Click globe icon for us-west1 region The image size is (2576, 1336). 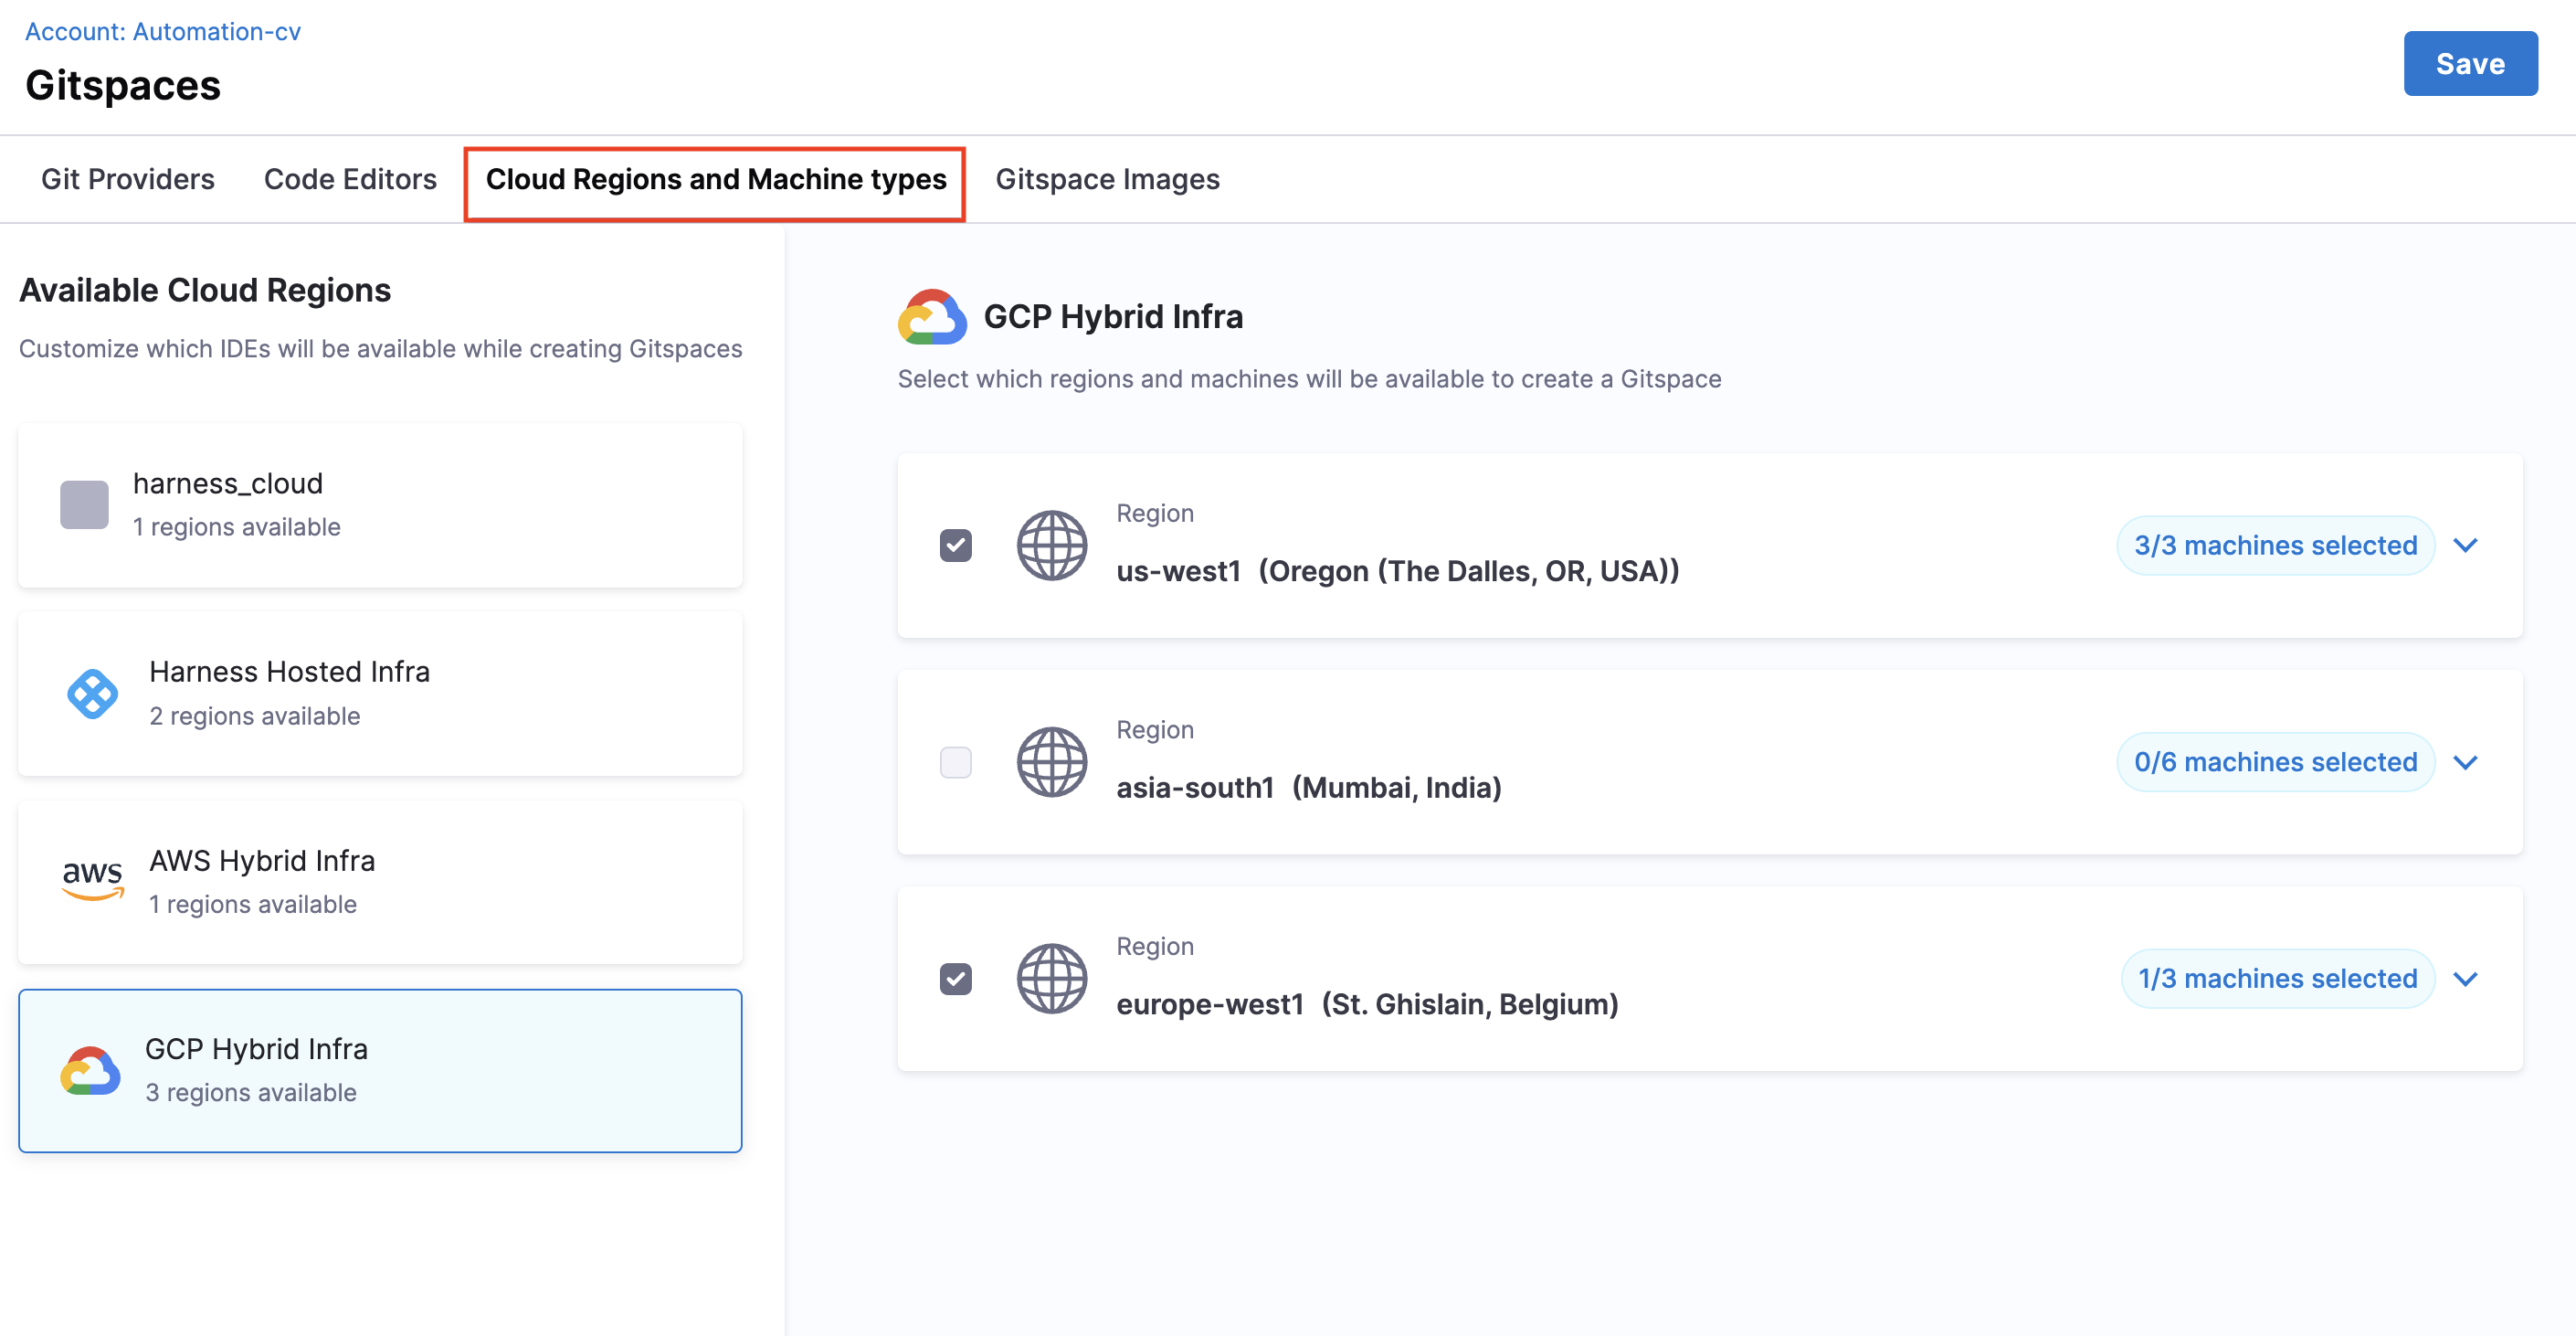(x=1051, y=545)
